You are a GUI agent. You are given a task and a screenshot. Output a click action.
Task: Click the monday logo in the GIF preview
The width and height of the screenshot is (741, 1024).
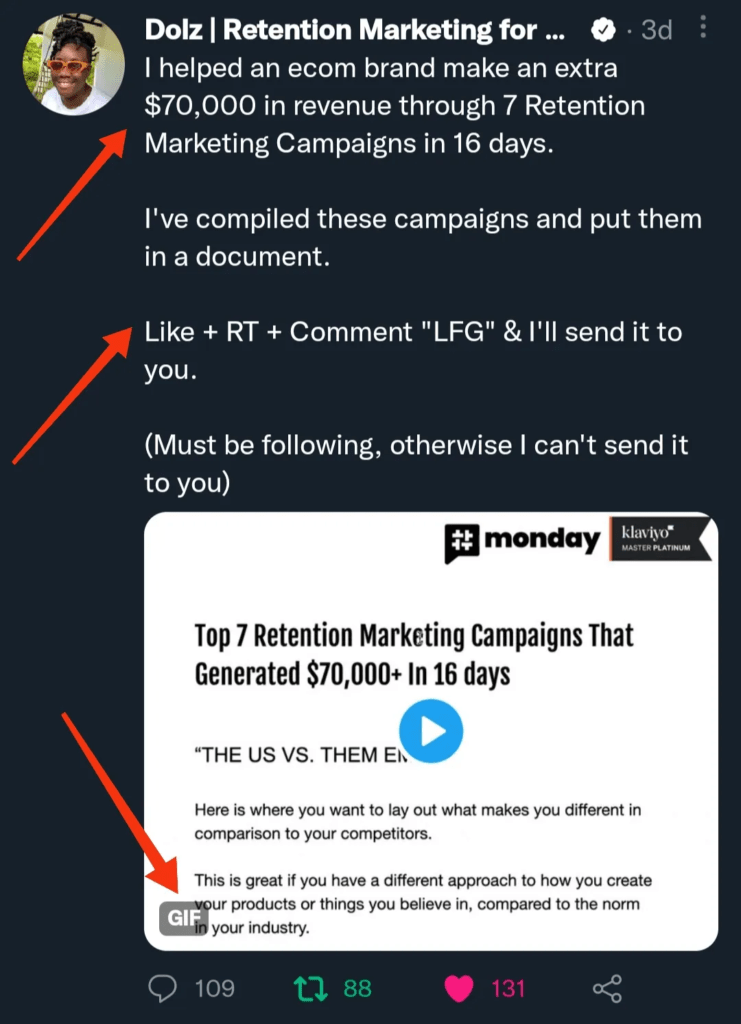pyautogui.click(x=521, y=541)
